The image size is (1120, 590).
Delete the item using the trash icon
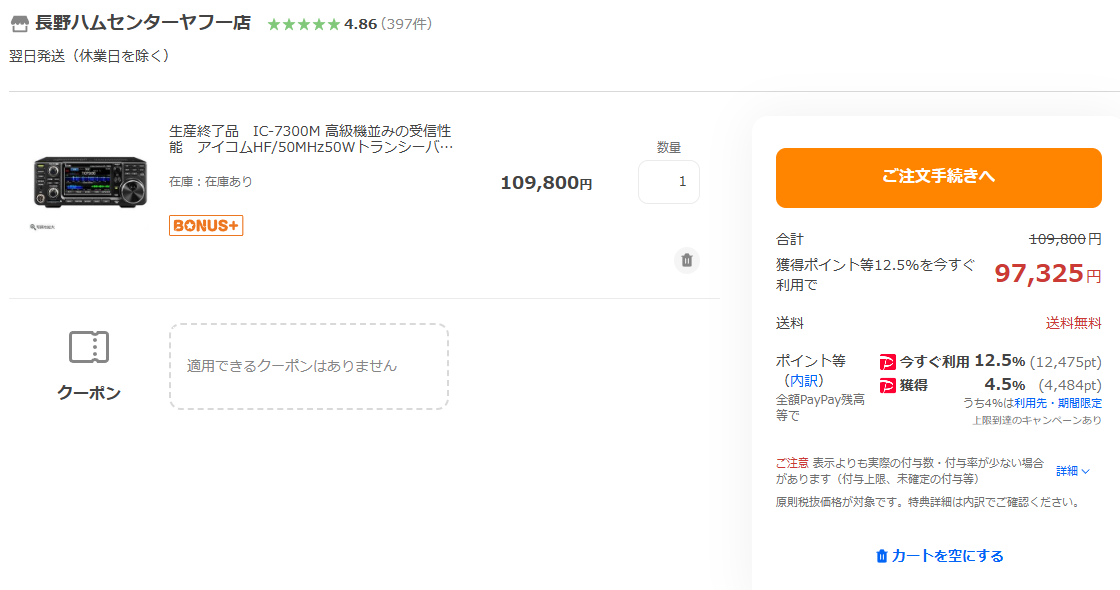point(686,260)
